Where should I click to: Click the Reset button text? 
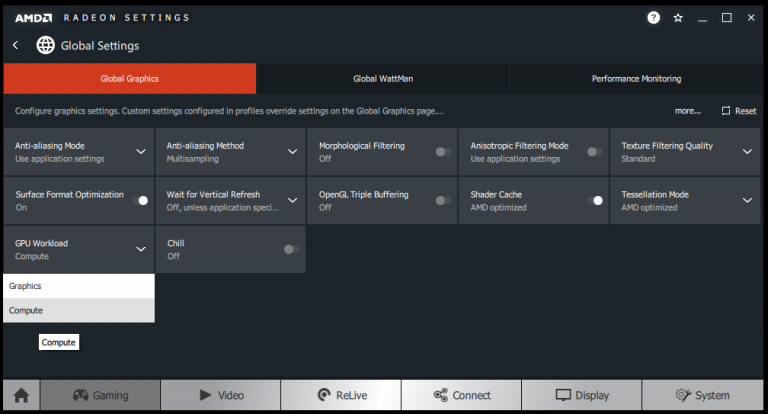click(745, 111)
